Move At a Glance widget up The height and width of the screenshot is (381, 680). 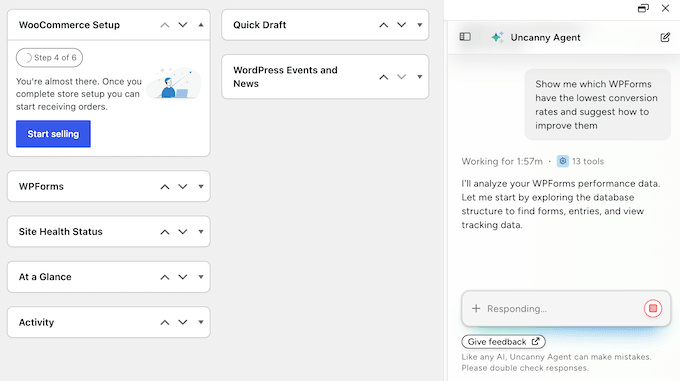point(165,277)
